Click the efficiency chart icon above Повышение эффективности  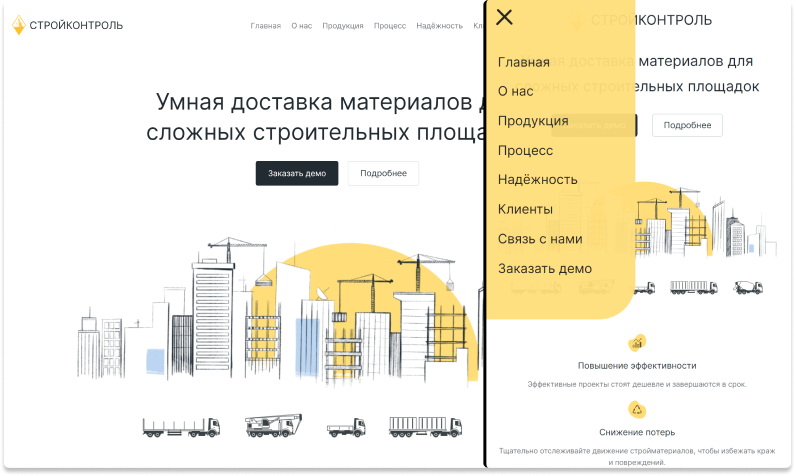point(637,344)
